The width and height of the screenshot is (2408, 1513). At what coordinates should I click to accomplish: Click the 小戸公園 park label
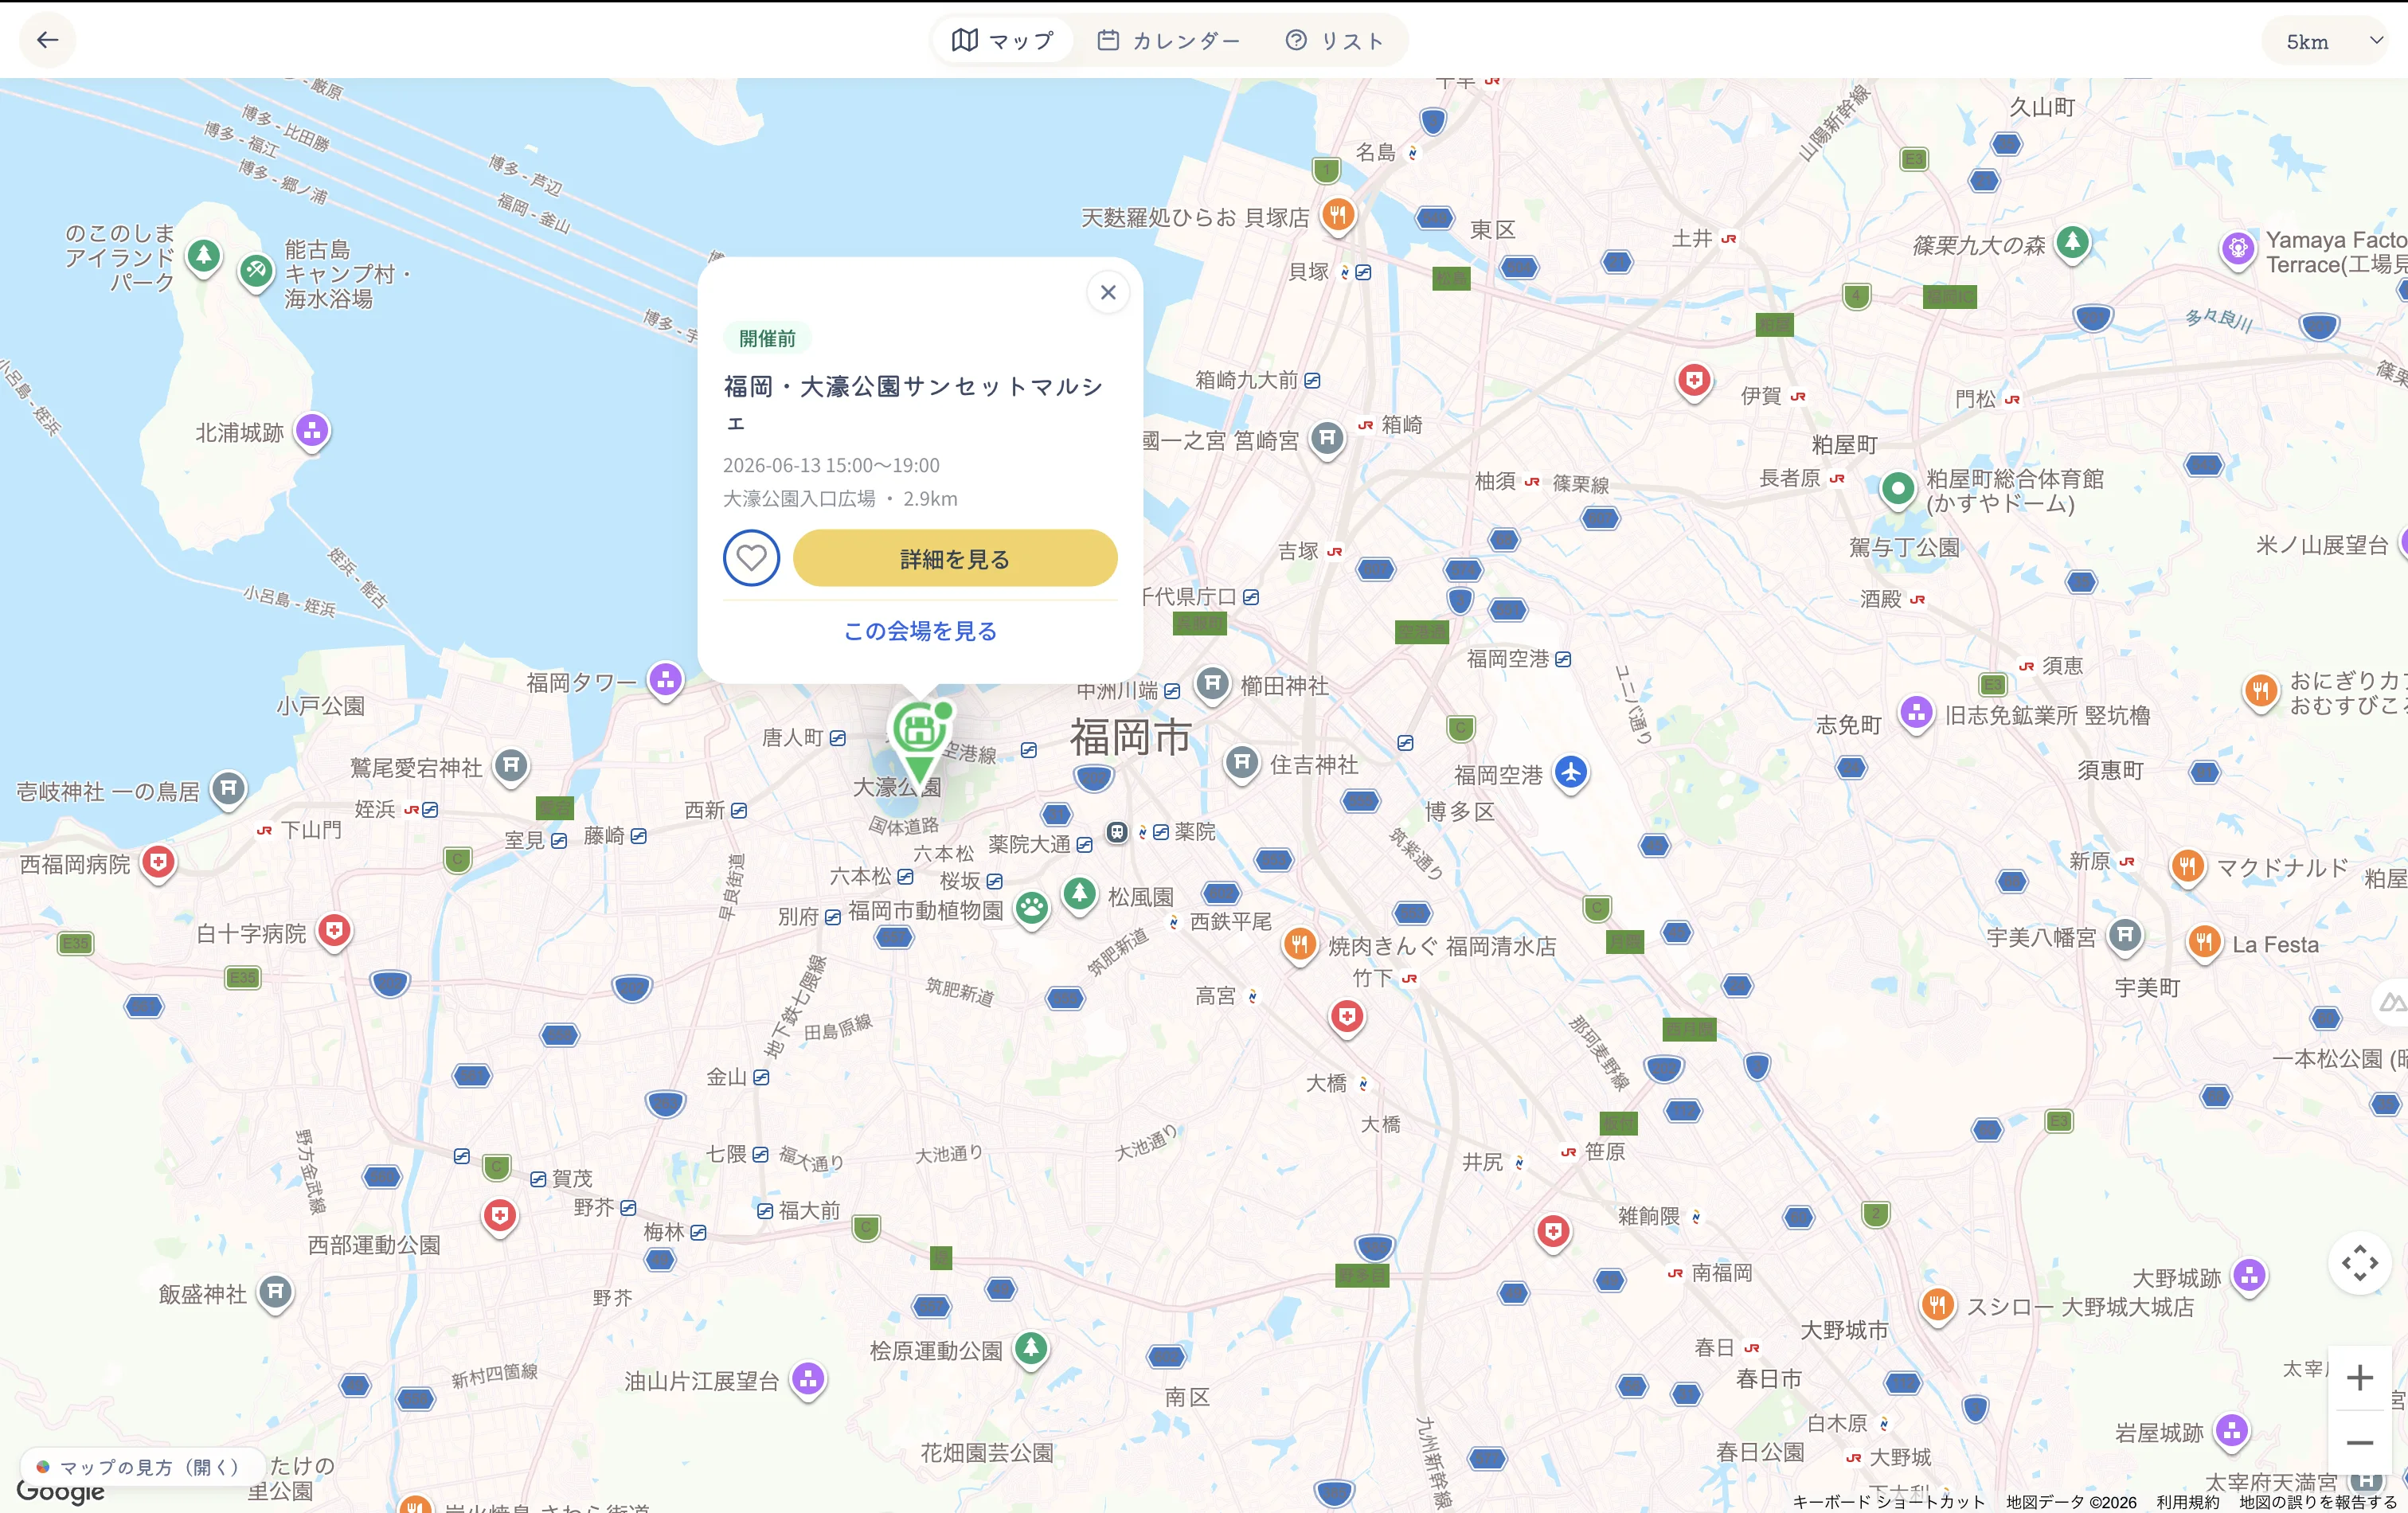click(x=321, y=706)
